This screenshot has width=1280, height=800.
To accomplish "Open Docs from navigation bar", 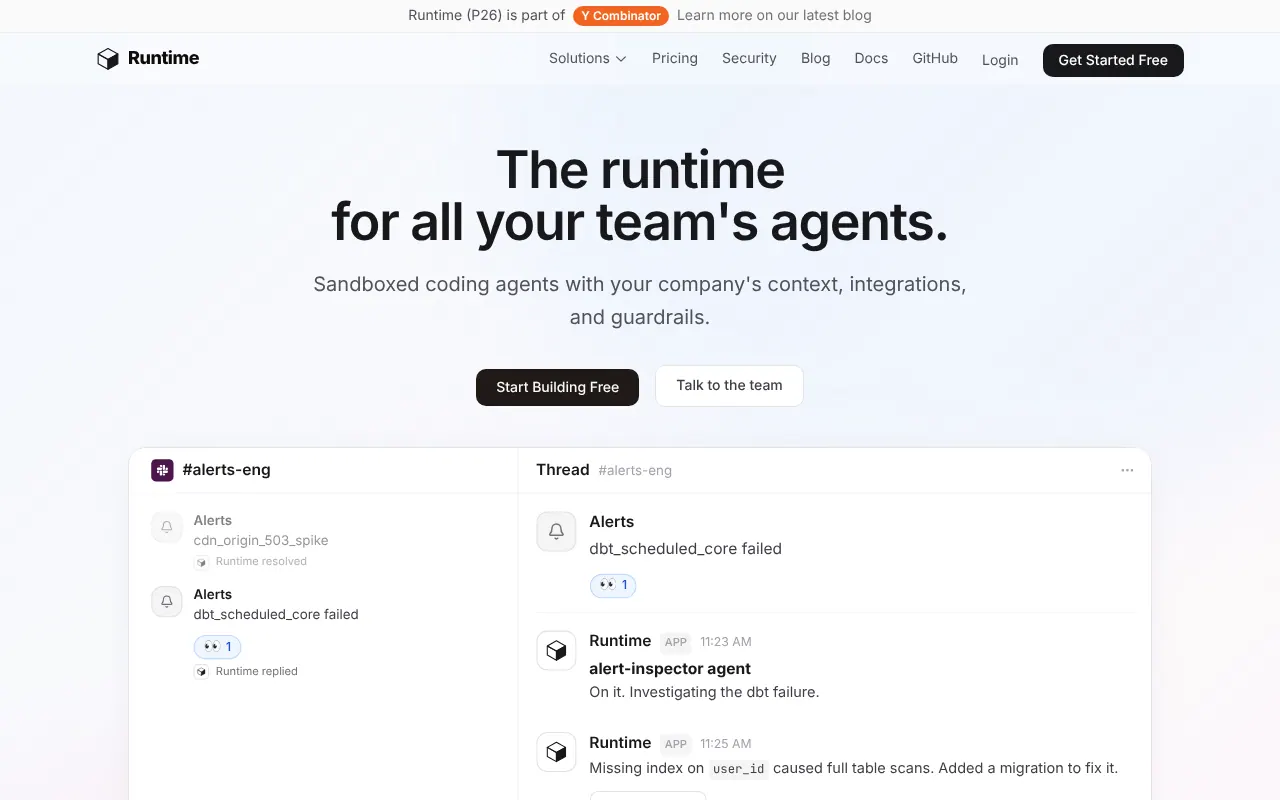I will point(871,59).
